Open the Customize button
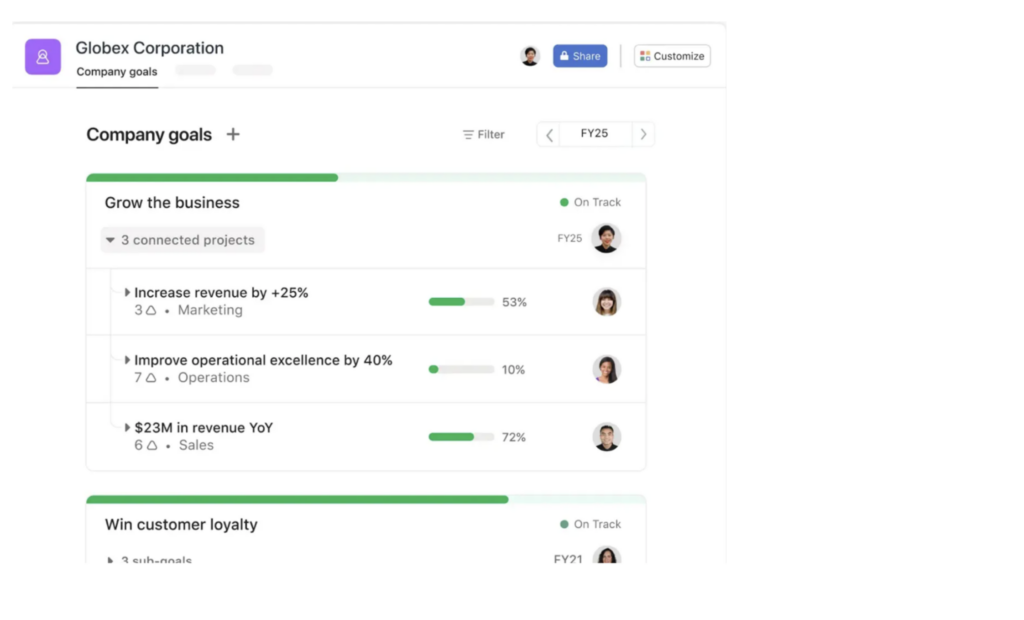 point(672,56)
